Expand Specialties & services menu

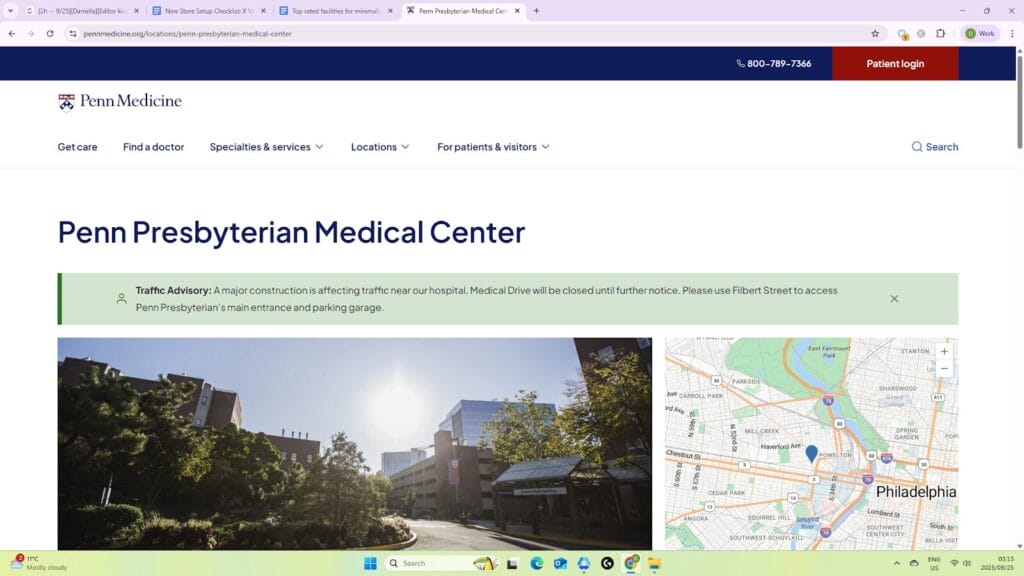coord(266,147)
